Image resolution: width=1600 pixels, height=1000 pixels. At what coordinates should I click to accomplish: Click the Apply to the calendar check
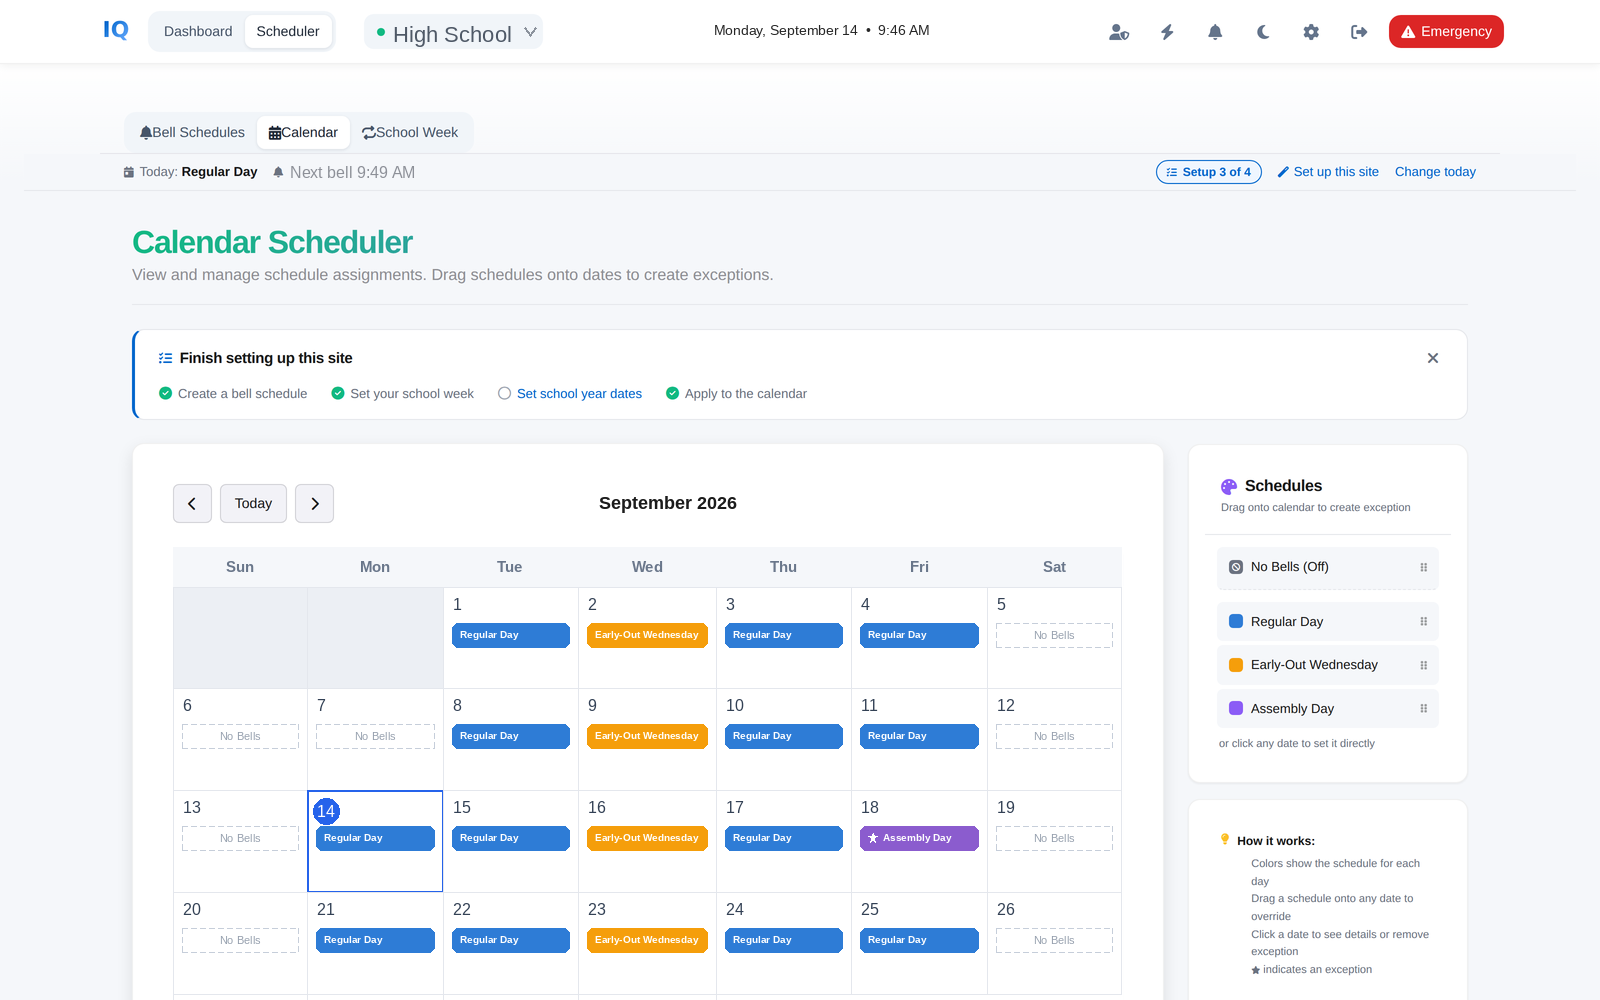click(x=673, y=393)
